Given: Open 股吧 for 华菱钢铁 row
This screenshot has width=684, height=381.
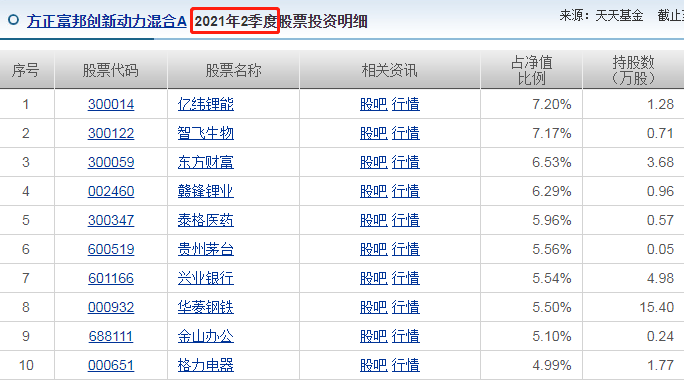Looking at the screenshot, I should (373, 307).
